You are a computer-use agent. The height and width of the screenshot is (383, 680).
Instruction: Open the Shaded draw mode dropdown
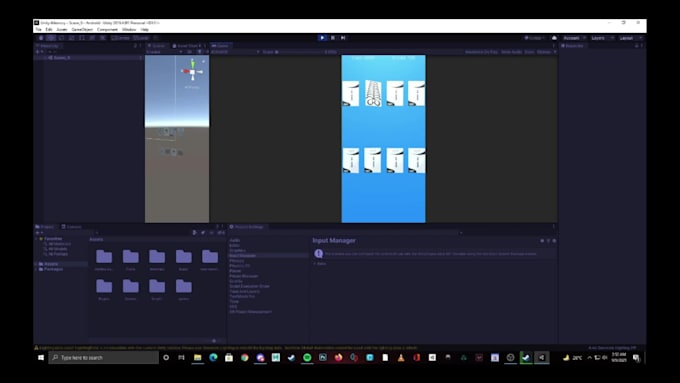point(164,52)
